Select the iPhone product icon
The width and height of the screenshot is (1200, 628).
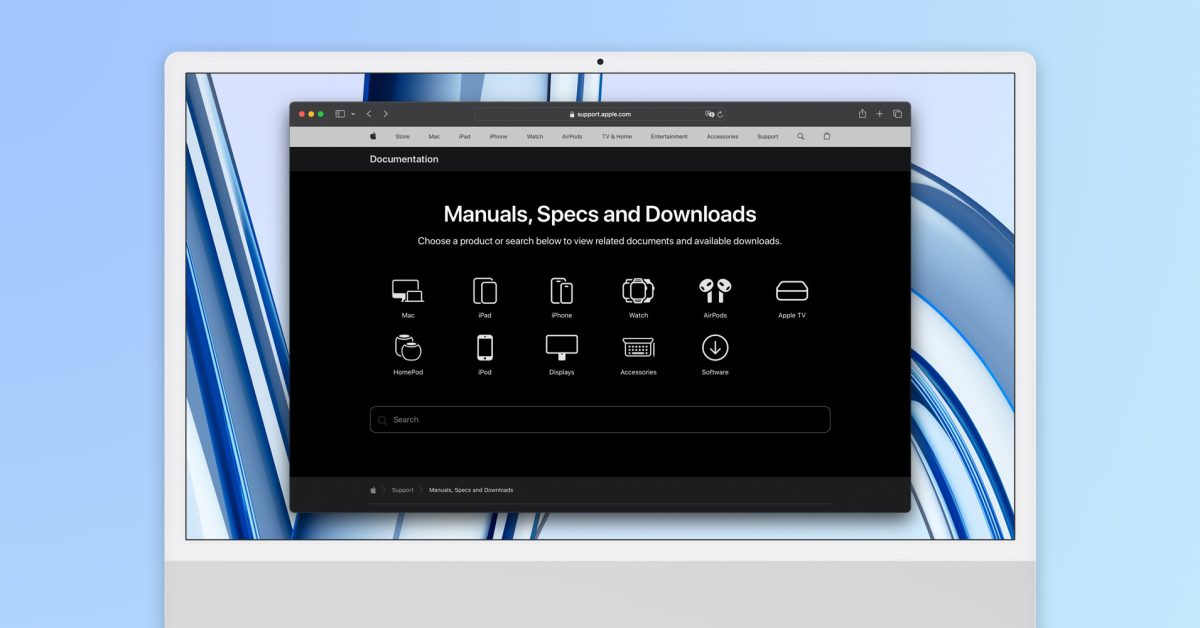pyautogui.click(x=562, y=291)
